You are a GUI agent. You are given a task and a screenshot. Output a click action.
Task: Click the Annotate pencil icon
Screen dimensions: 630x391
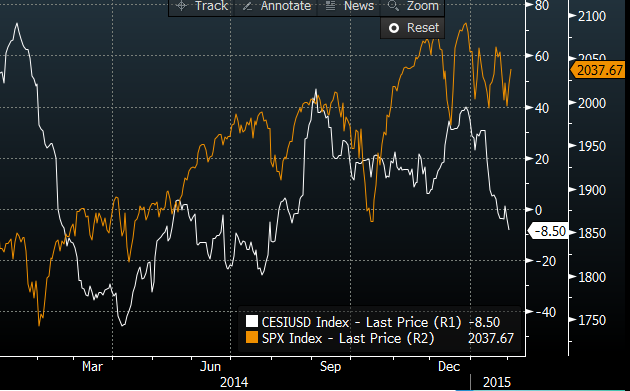tap(248, 6)
